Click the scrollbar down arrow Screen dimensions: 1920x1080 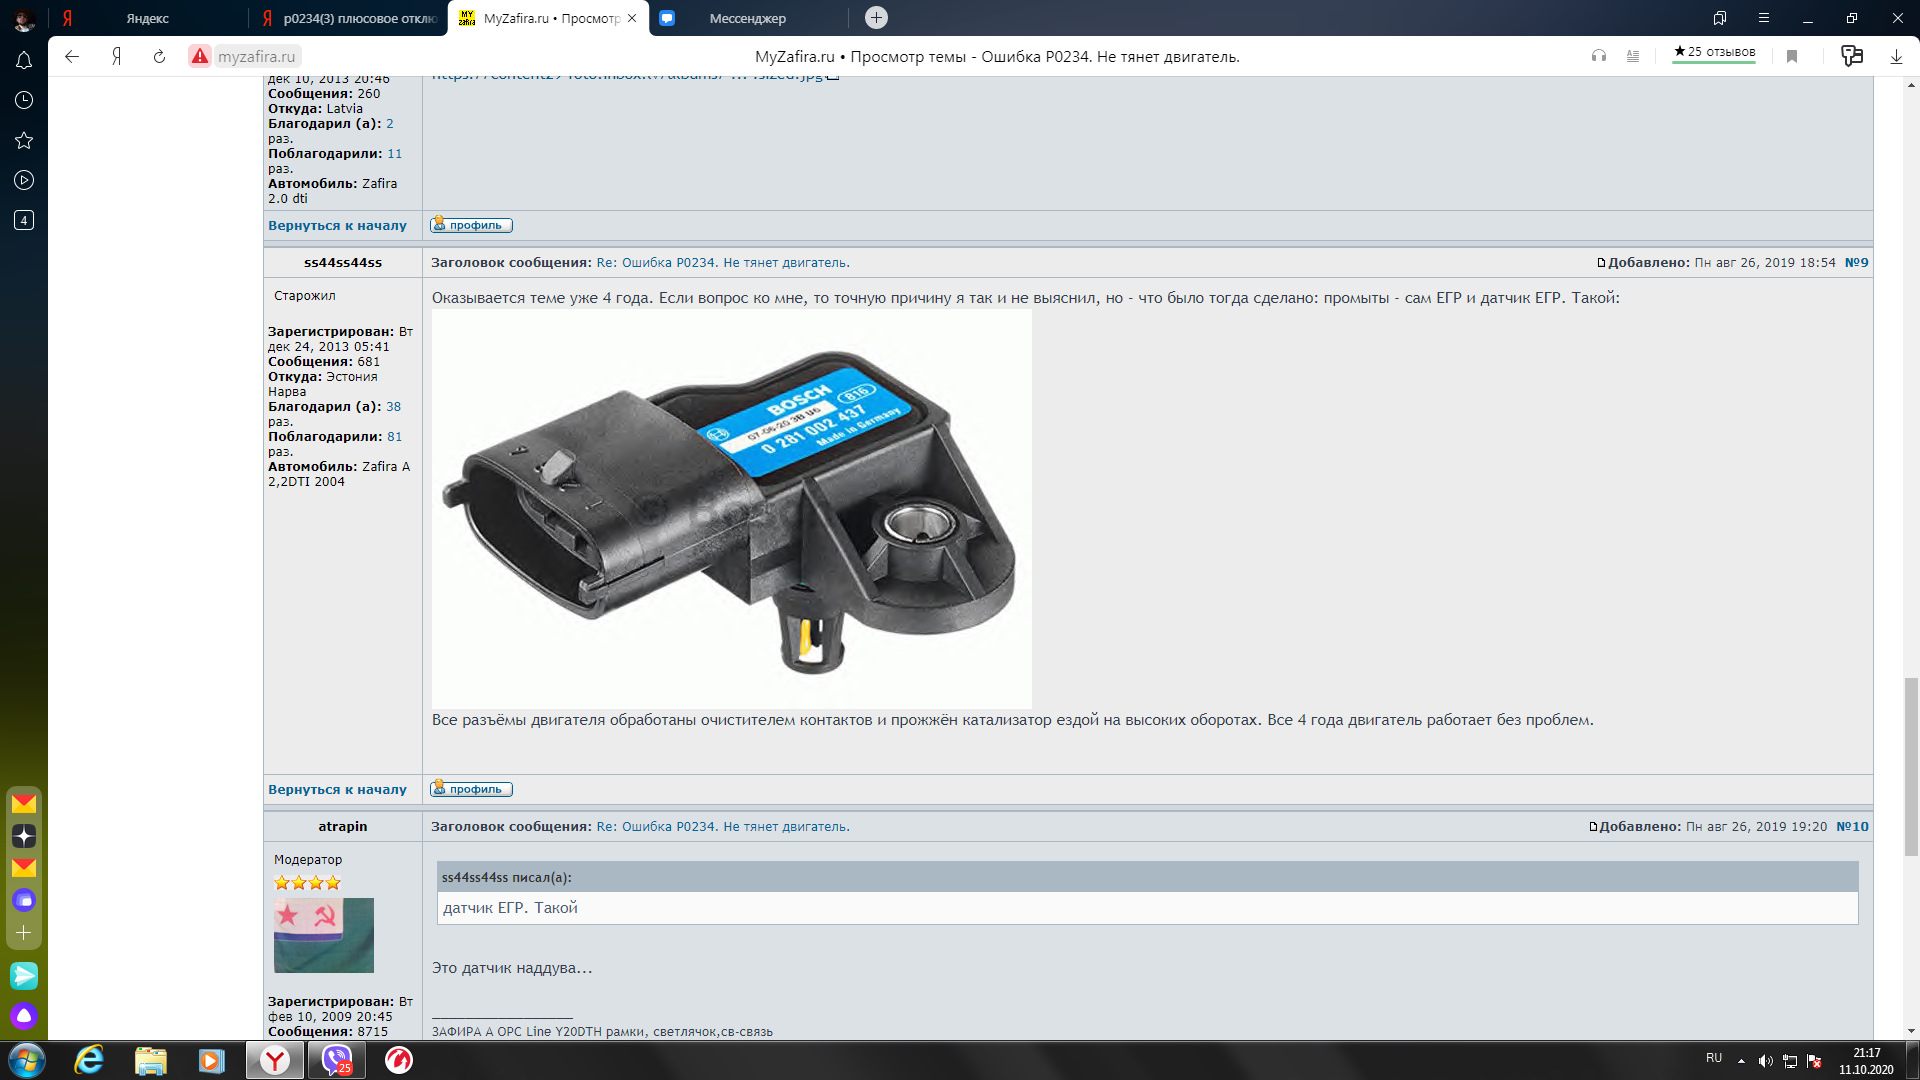point(1911,1031)
